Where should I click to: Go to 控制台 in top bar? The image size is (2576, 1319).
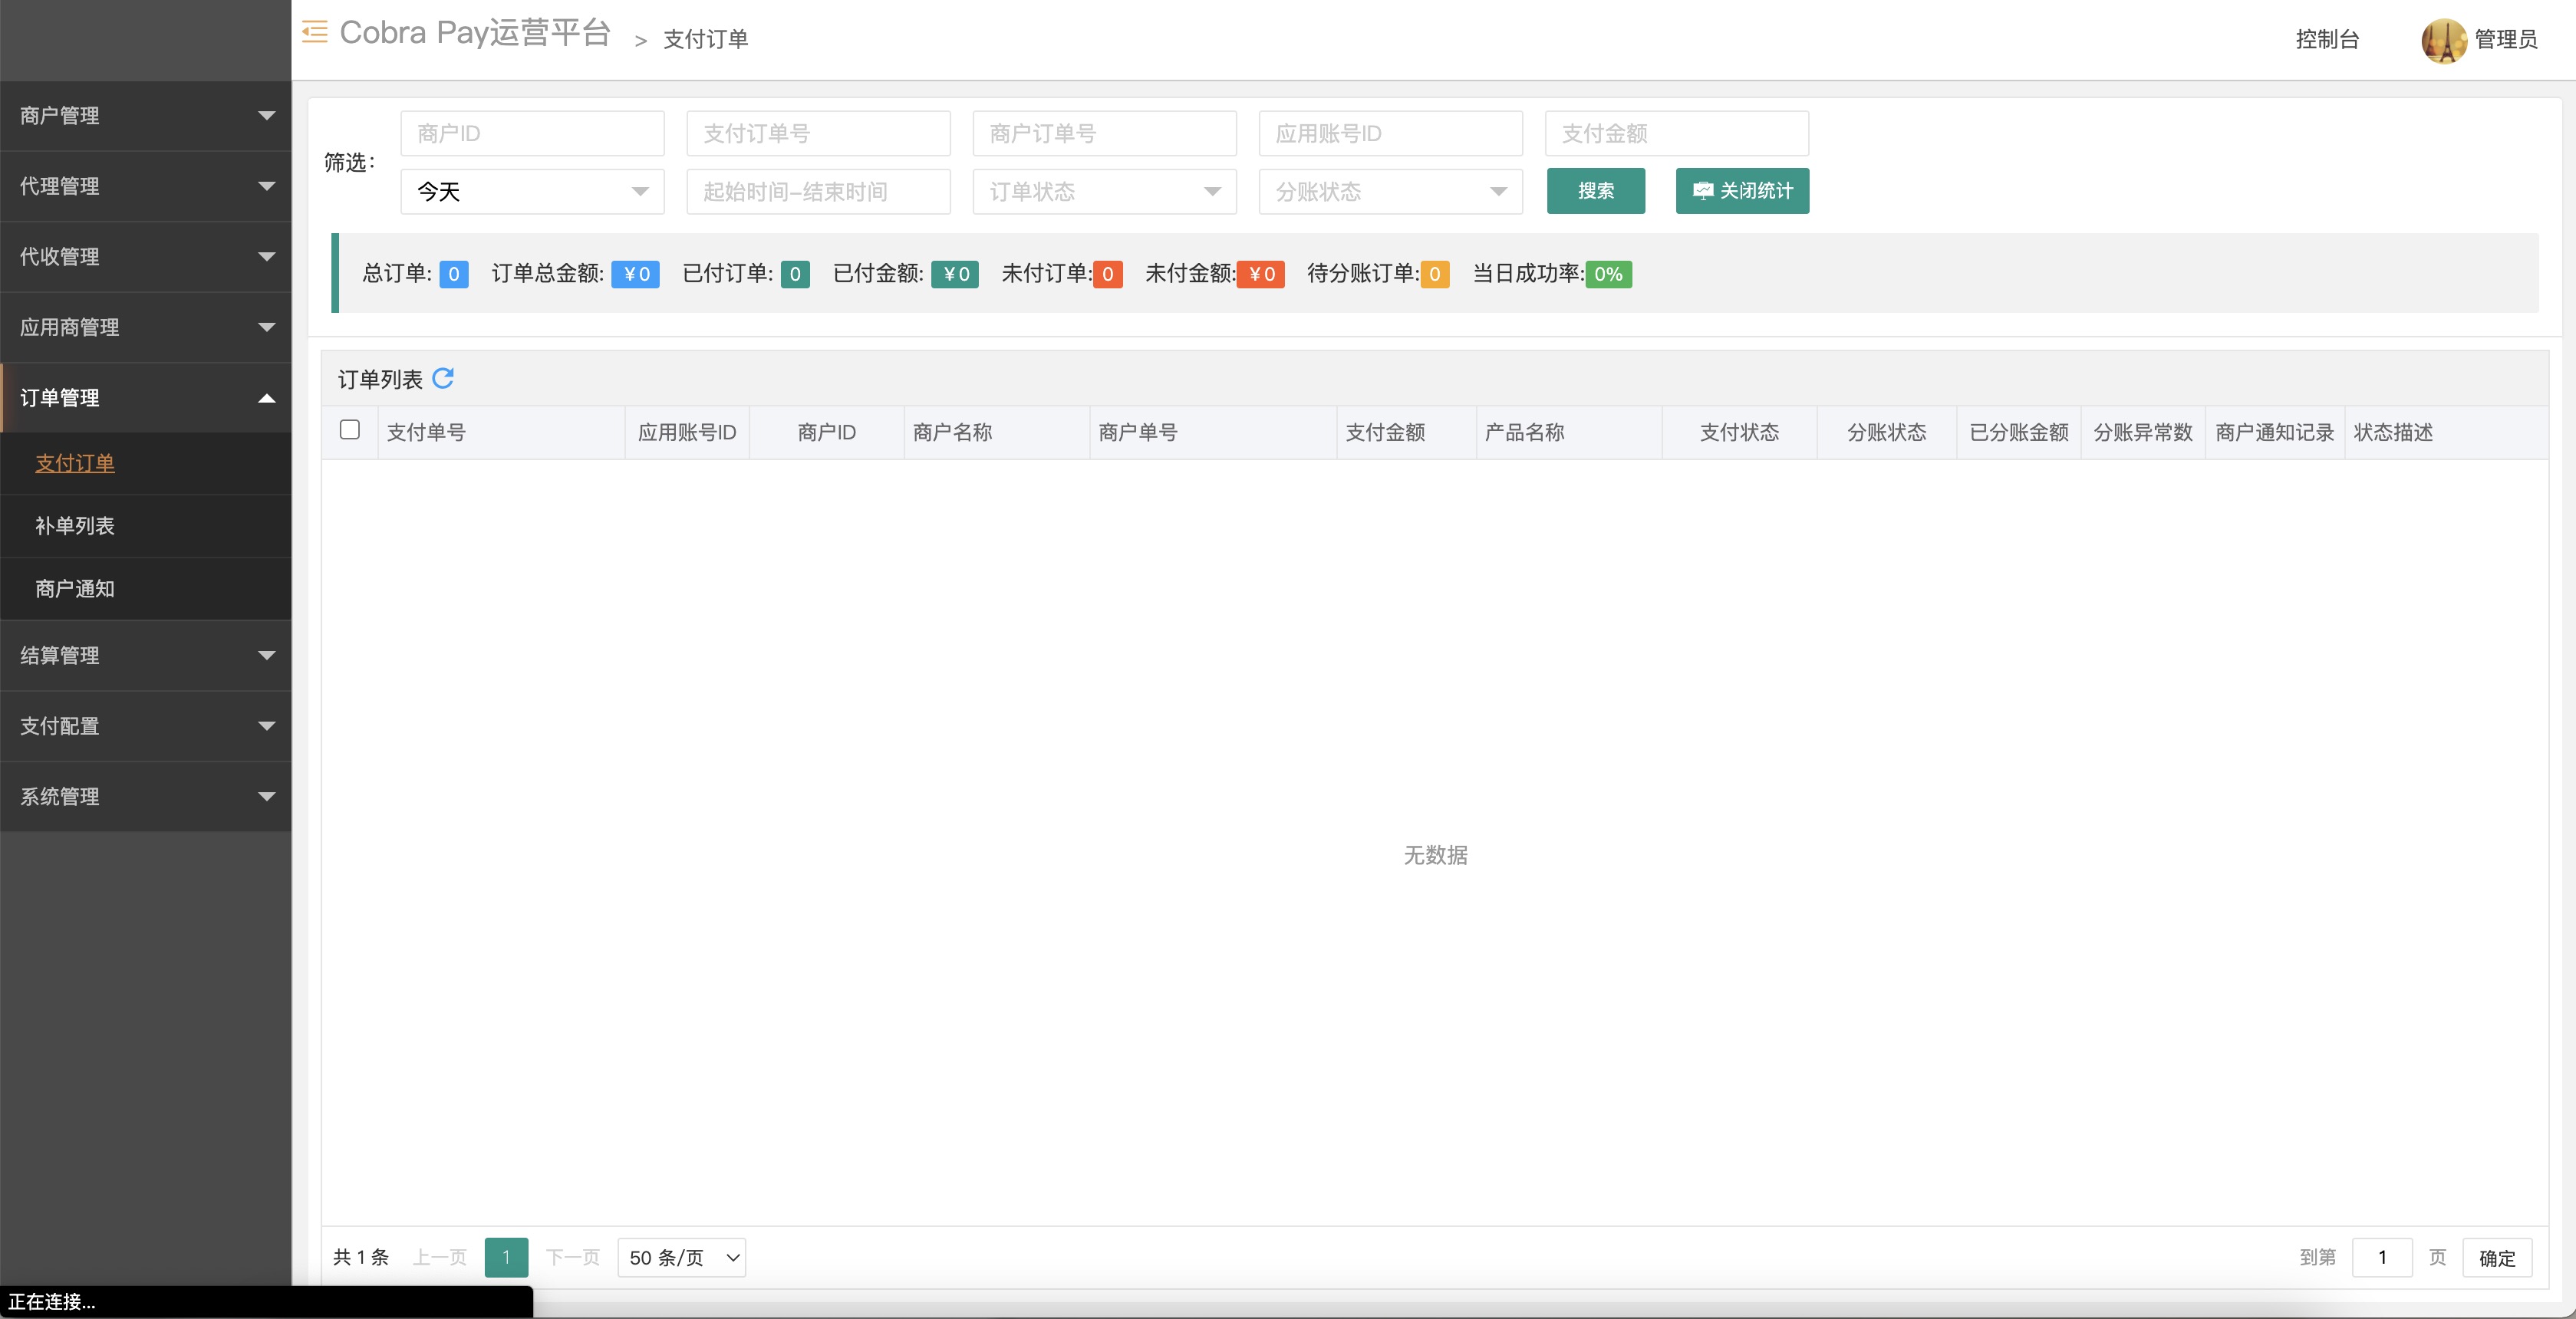2327,39
